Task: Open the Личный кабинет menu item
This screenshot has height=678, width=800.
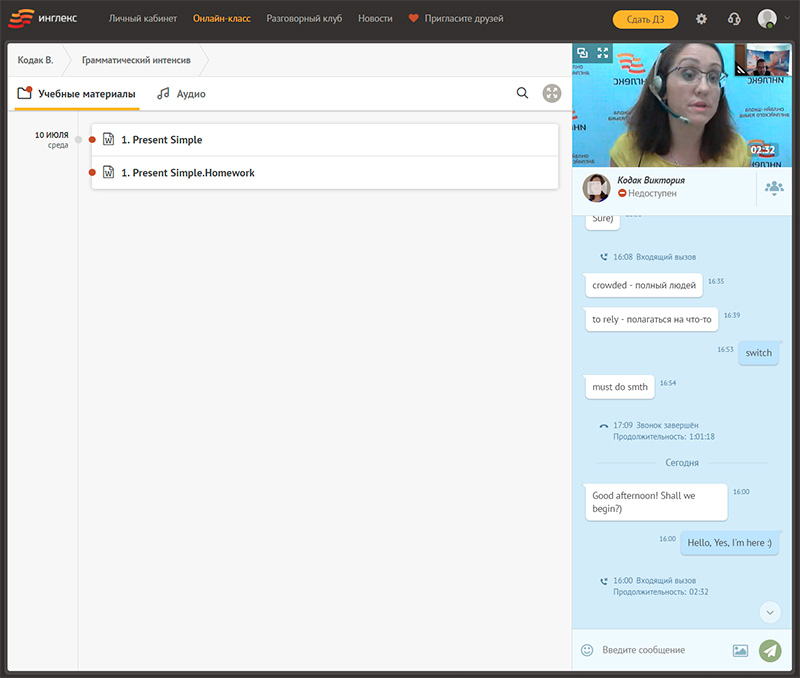Action: pyautogui.click(x=143, y=19)
